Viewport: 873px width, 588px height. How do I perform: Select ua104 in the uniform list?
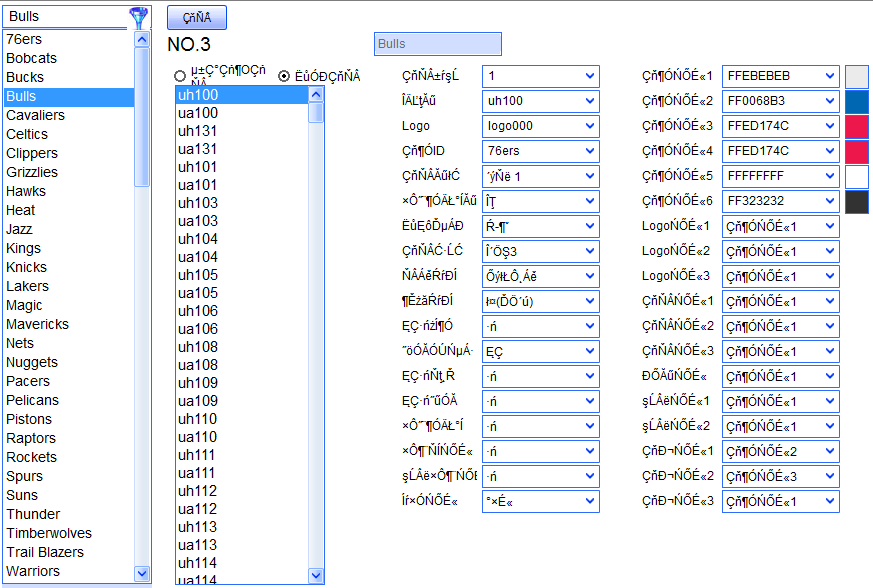[x=242, y=257]
